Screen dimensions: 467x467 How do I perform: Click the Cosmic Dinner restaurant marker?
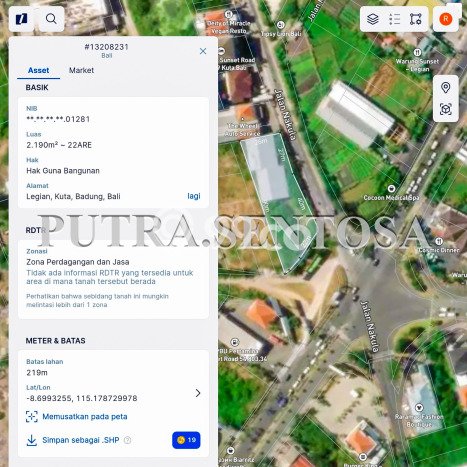[439, 241]
